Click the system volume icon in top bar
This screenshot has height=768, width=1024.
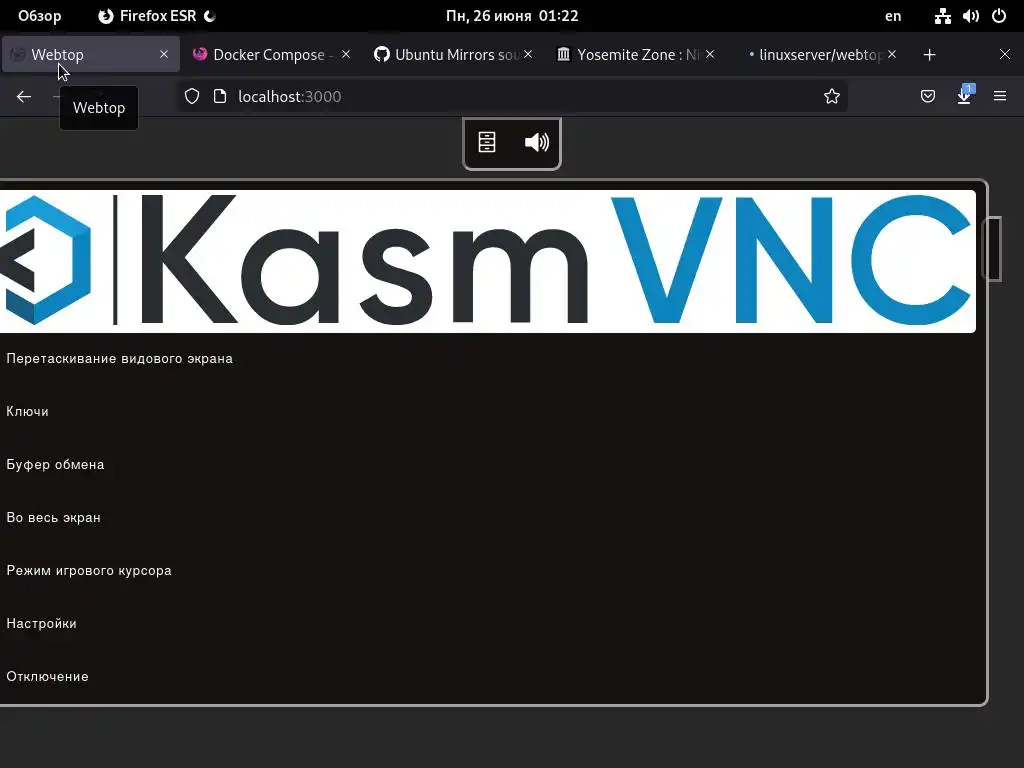point(970,16)
